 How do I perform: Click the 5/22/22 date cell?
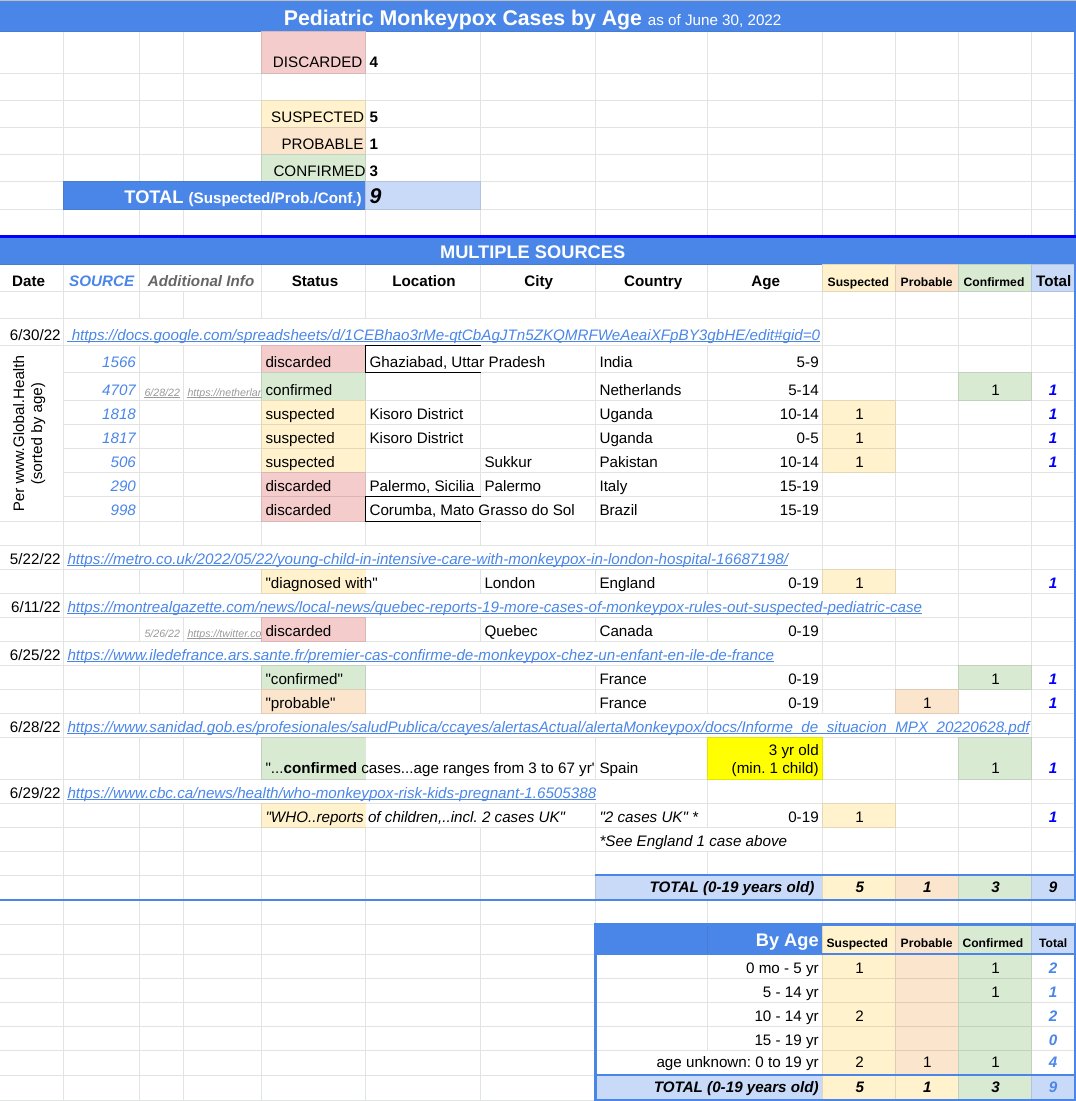(x=34, y=559)
